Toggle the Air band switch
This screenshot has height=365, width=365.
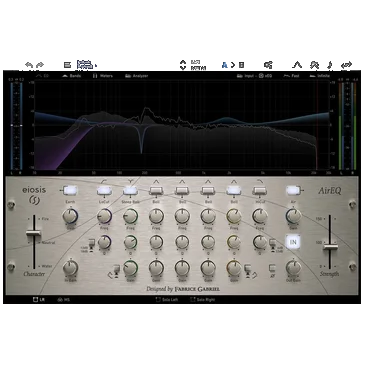293,191
